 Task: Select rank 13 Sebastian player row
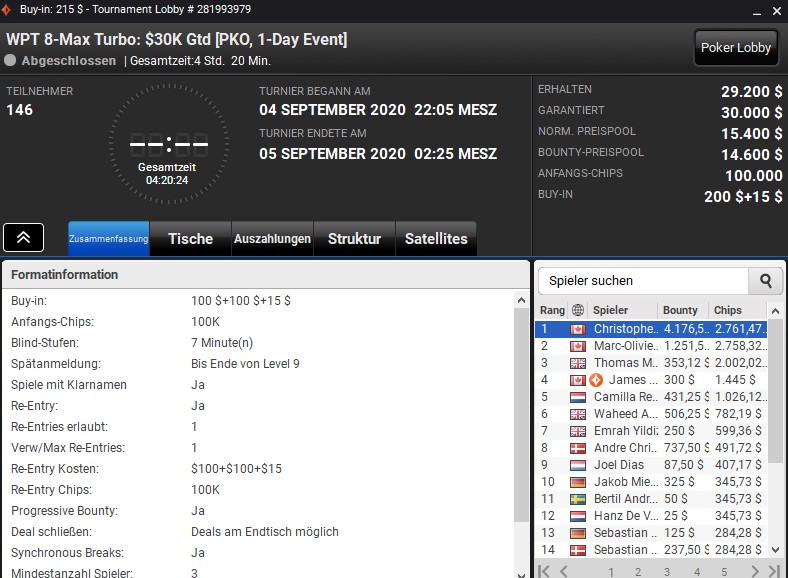[x=652, y=533]
